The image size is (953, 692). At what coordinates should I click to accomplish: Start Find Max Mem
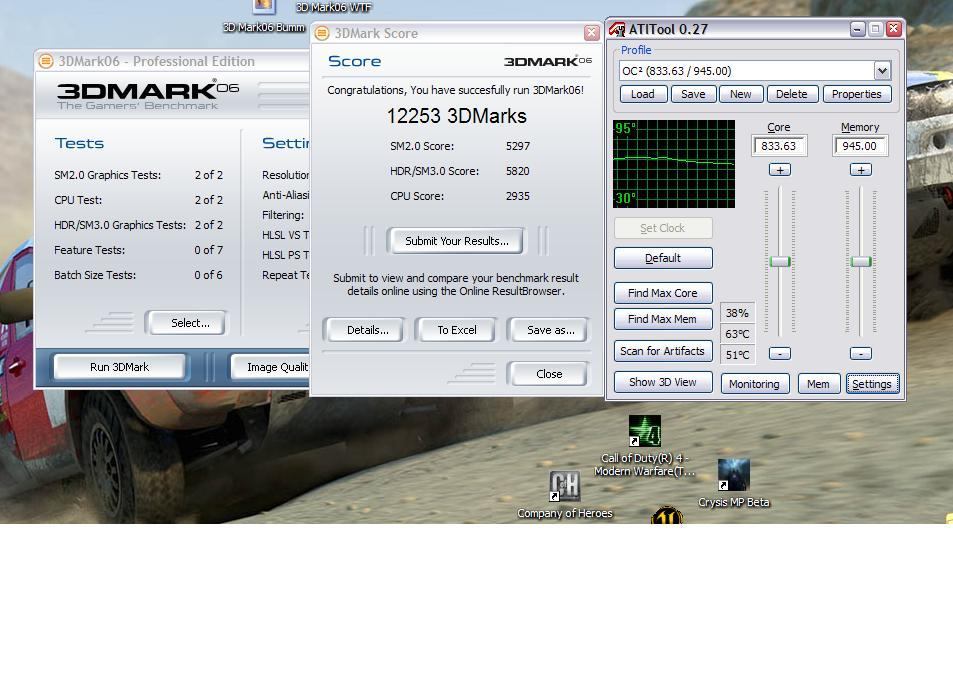coord(663,319)
